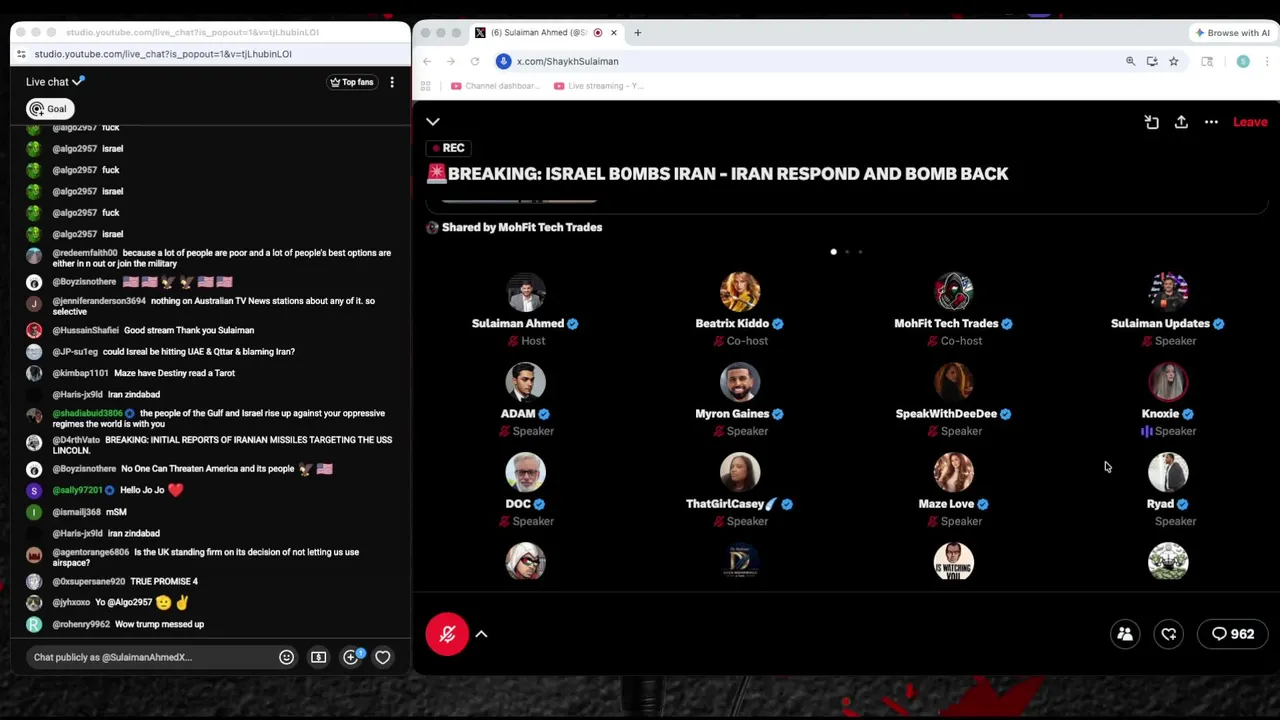Click the search-tabs icon in the browser toolbar

coord(1207,61)
